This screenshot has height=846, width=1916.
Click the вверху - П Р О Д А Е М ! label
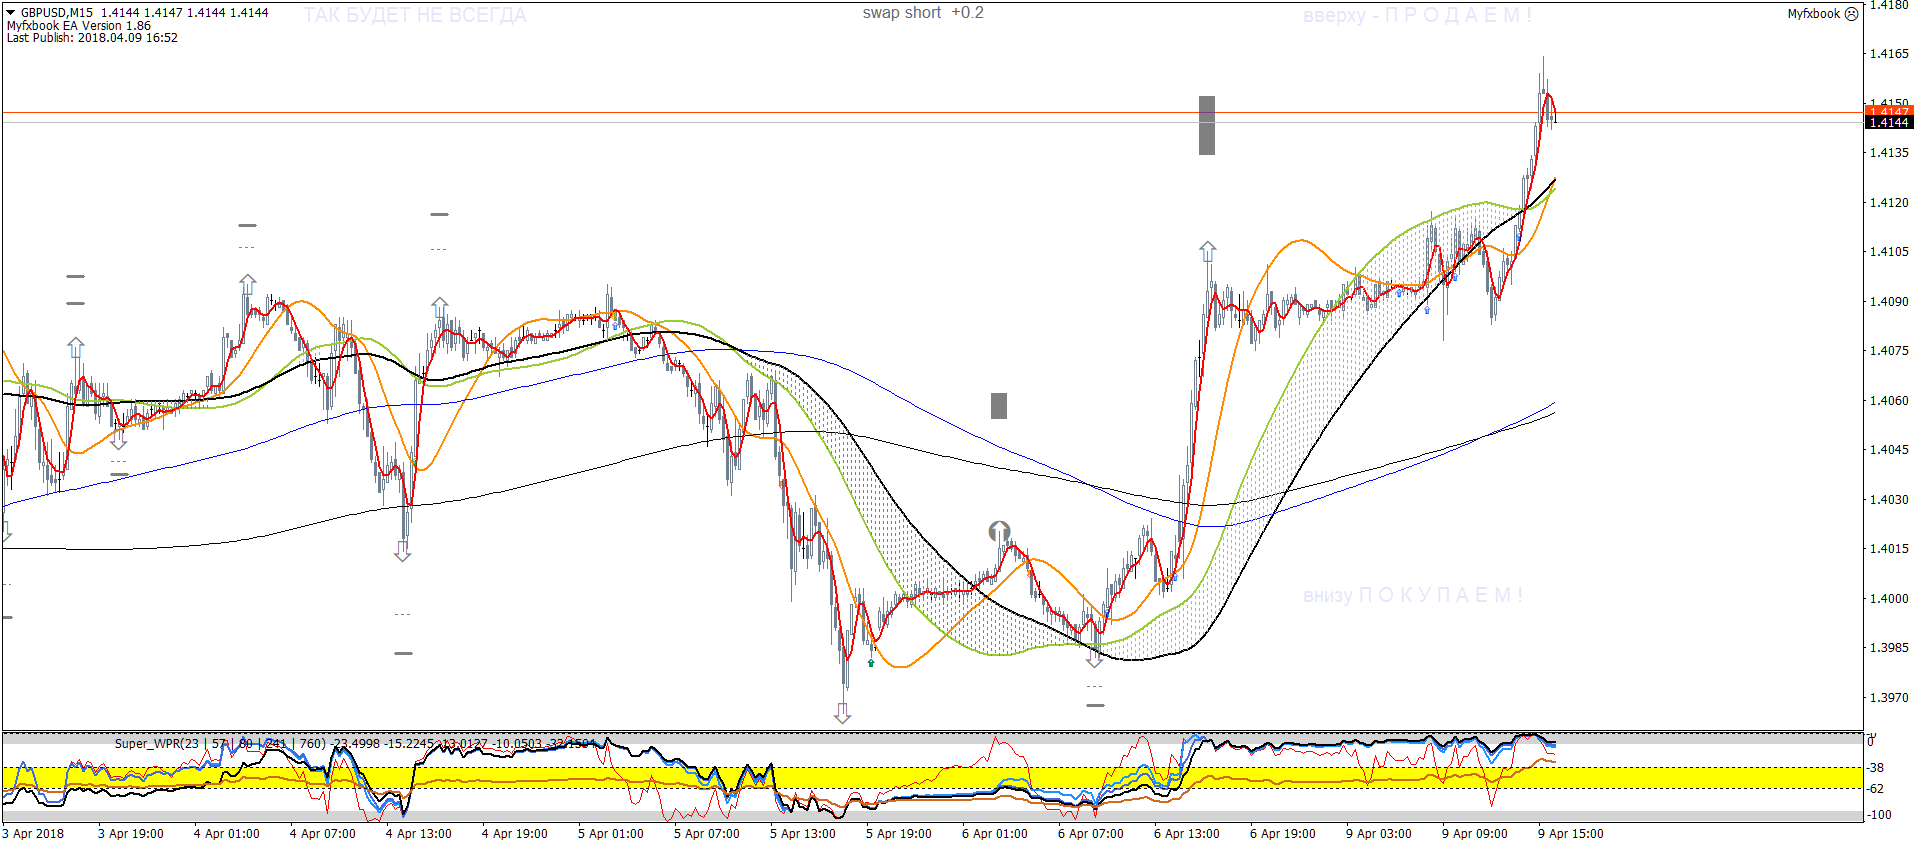click(x=1417, y=15)
